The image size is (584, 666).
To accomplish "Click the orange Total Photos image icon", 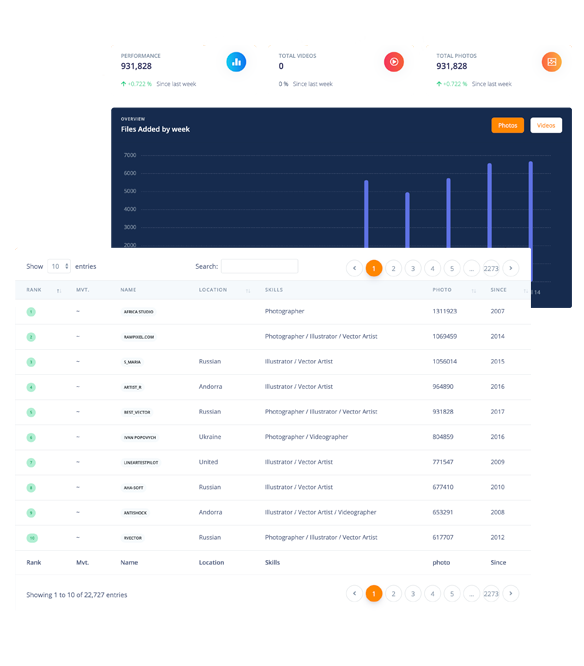I will pyautogui.click(x=551, y=62).
